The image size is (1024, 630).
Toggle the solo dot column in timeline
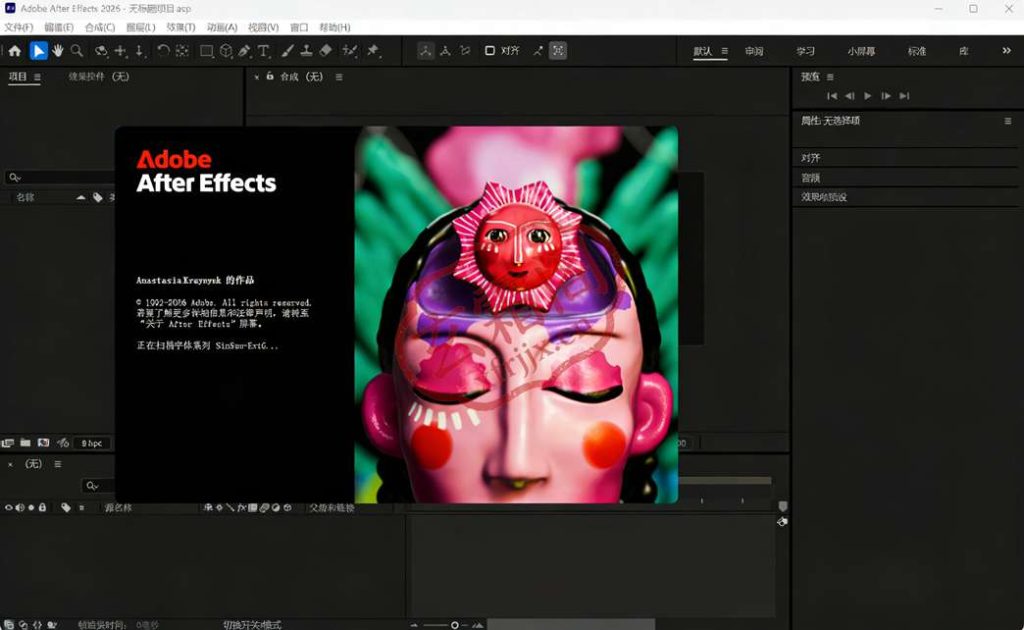coord(31,507)
